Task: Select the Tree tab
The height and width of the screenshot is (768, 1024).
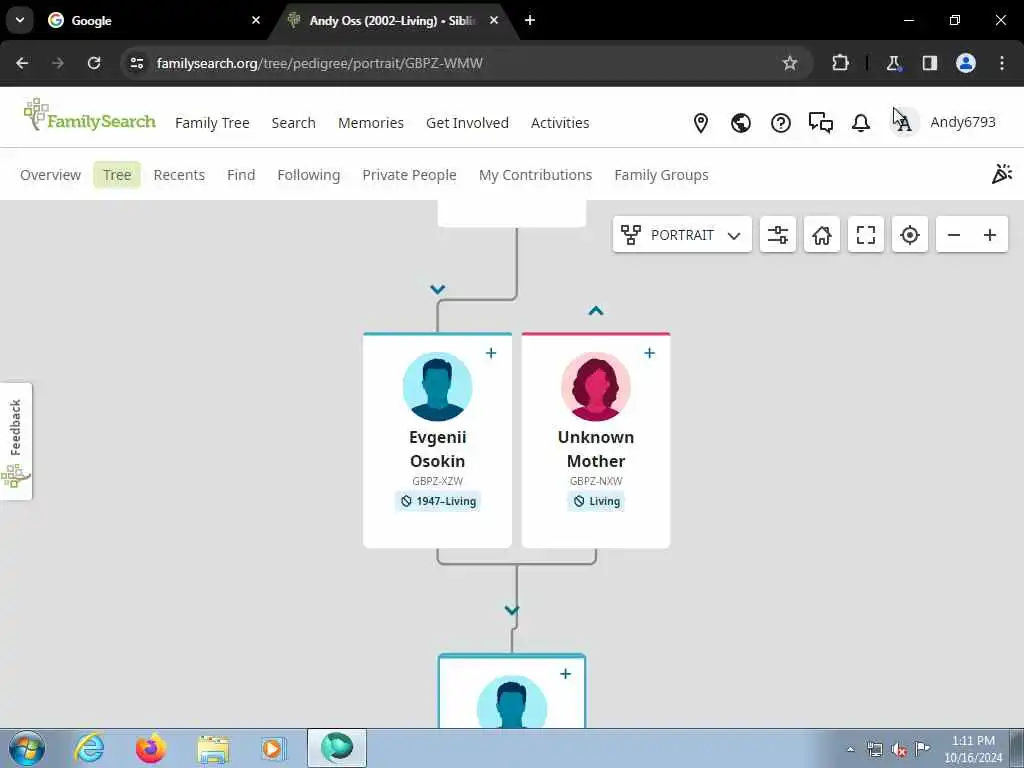Action: (117, 175)
